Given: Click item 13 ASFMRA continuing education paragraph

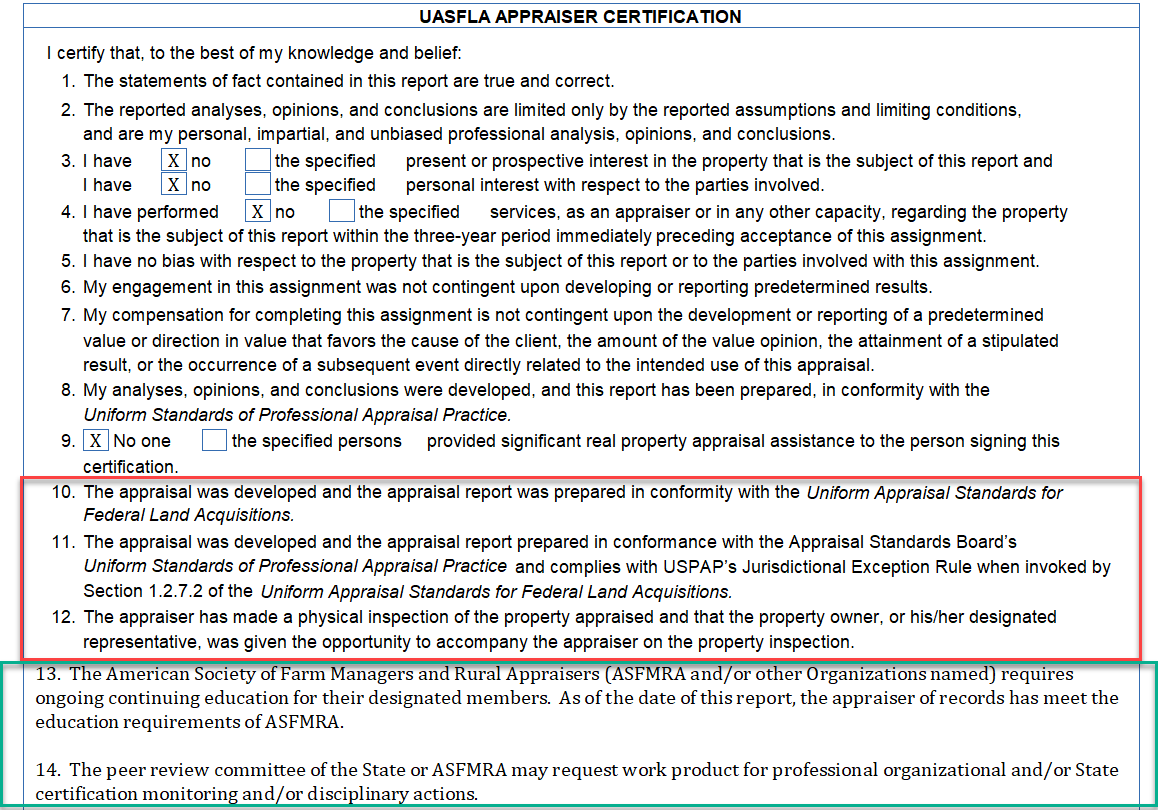Looking at the screenshot, I should pos(577,697).
